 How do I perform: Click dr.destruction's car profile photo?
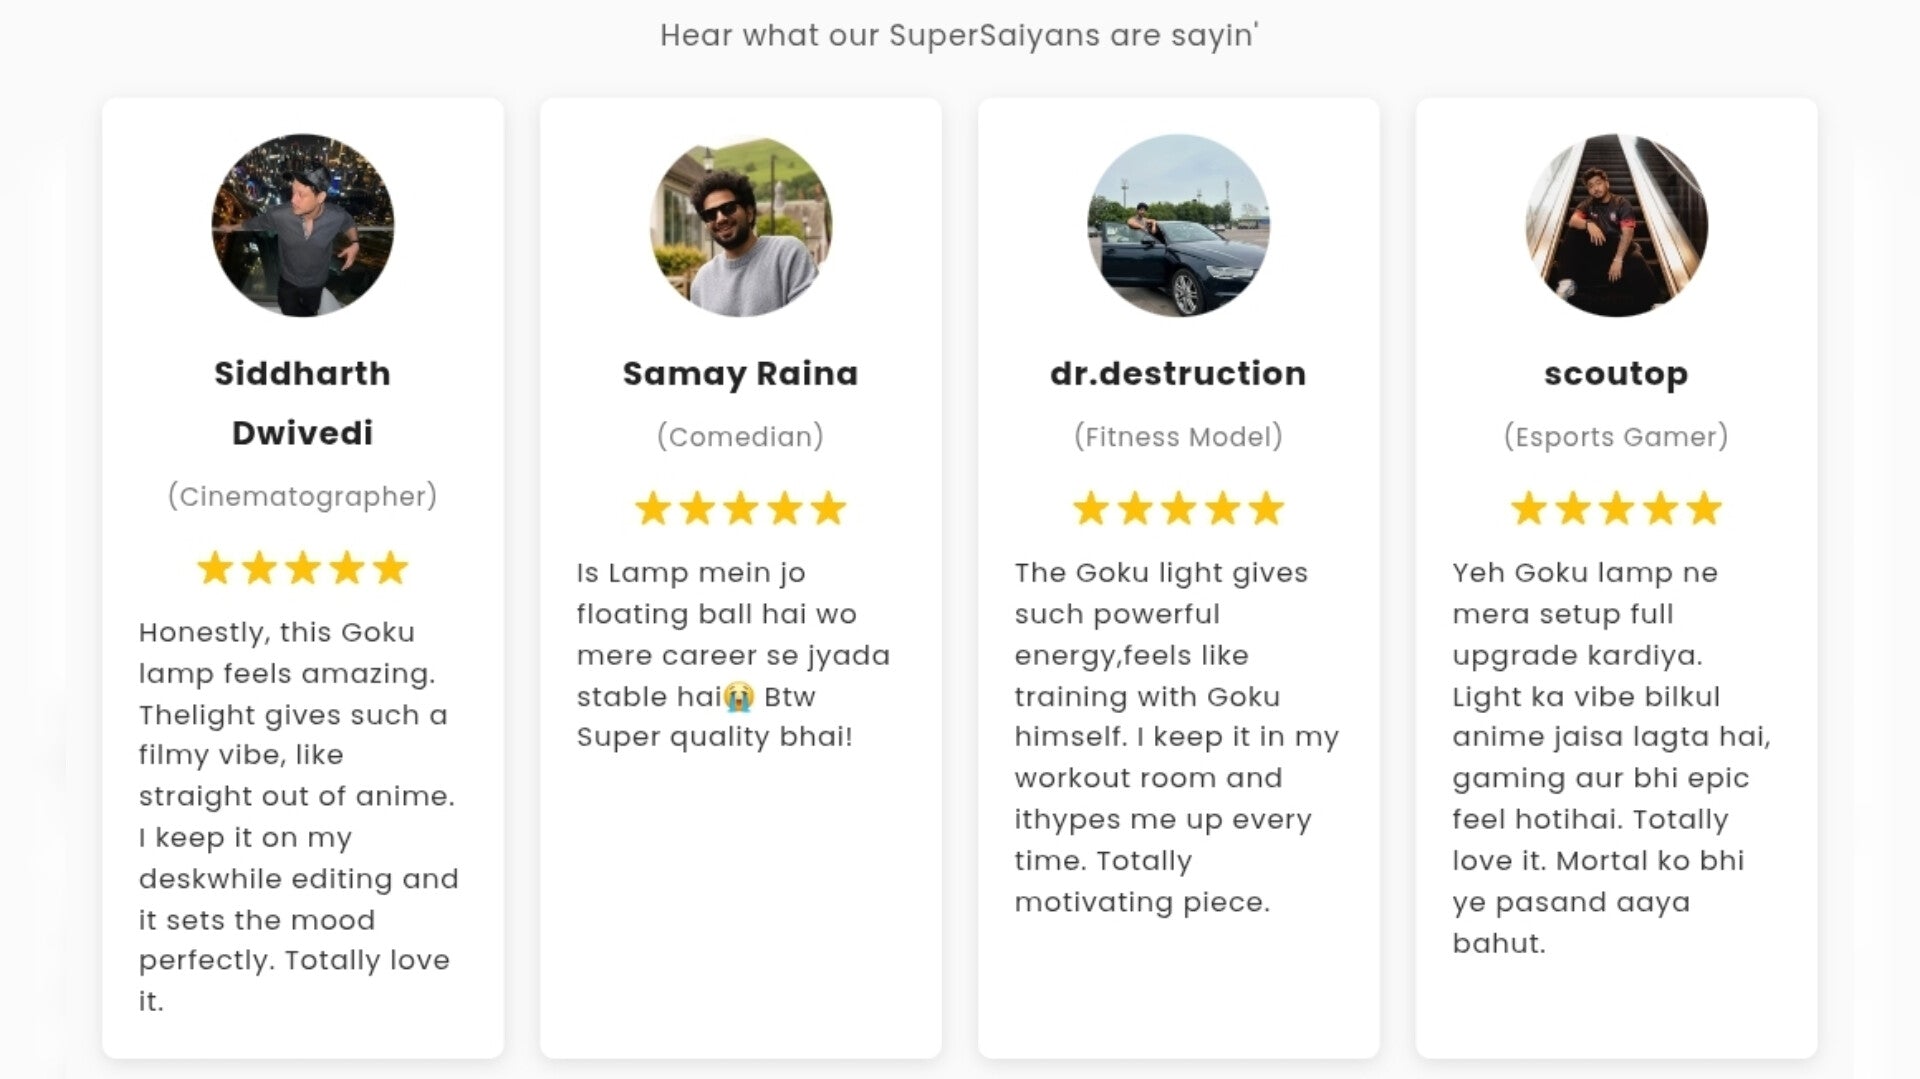(1178, 226)
